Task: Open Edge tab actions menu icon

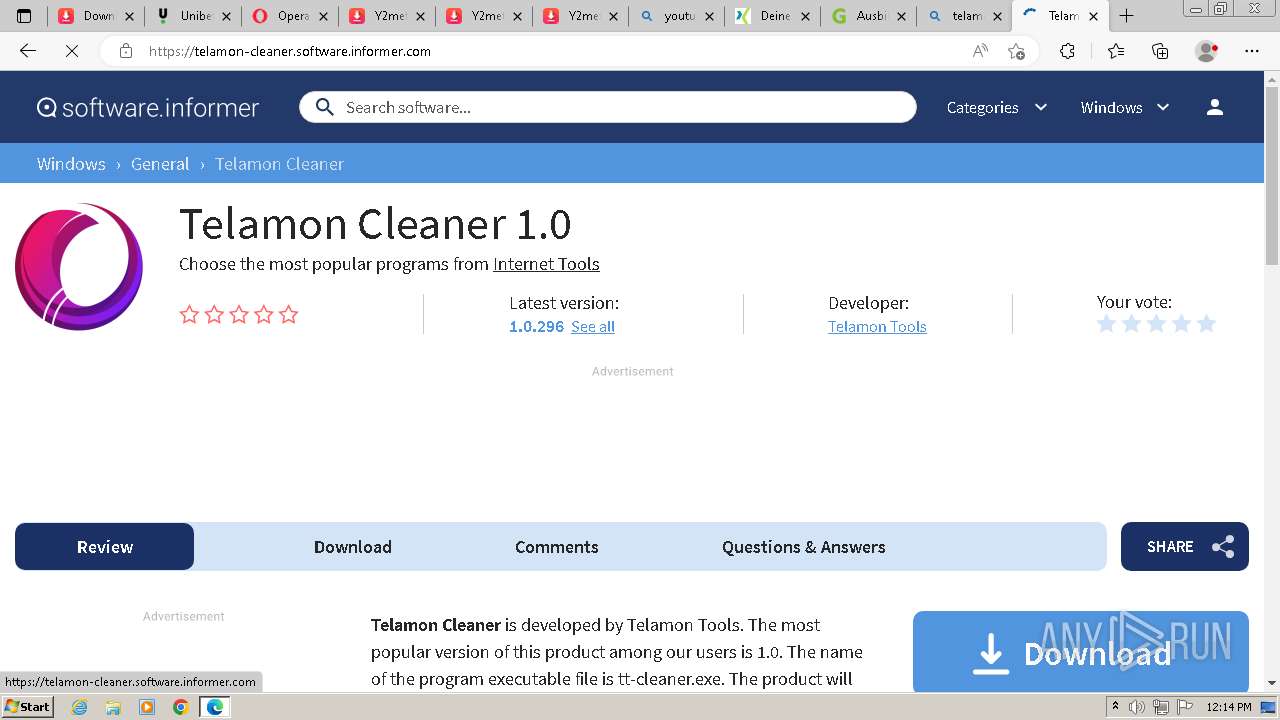Action: click(24, 16)
